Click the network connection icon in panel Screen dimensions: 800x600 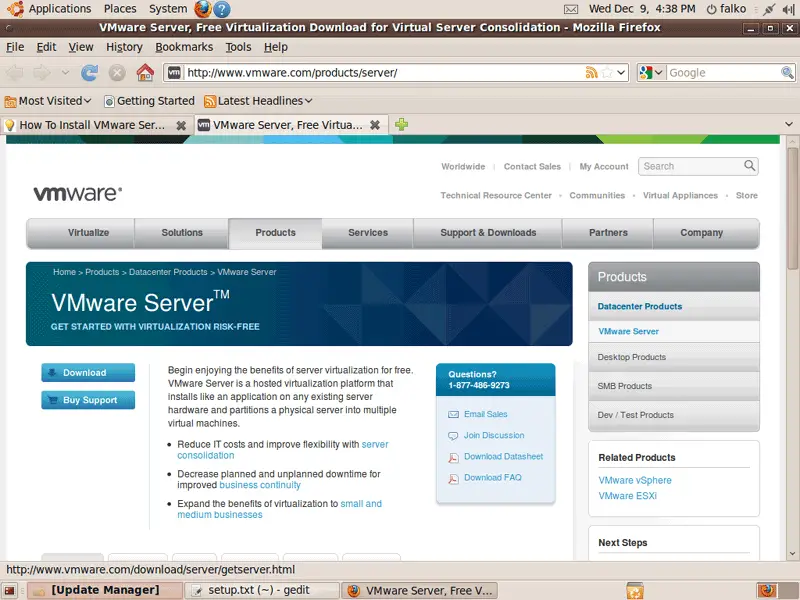[768, 9]
